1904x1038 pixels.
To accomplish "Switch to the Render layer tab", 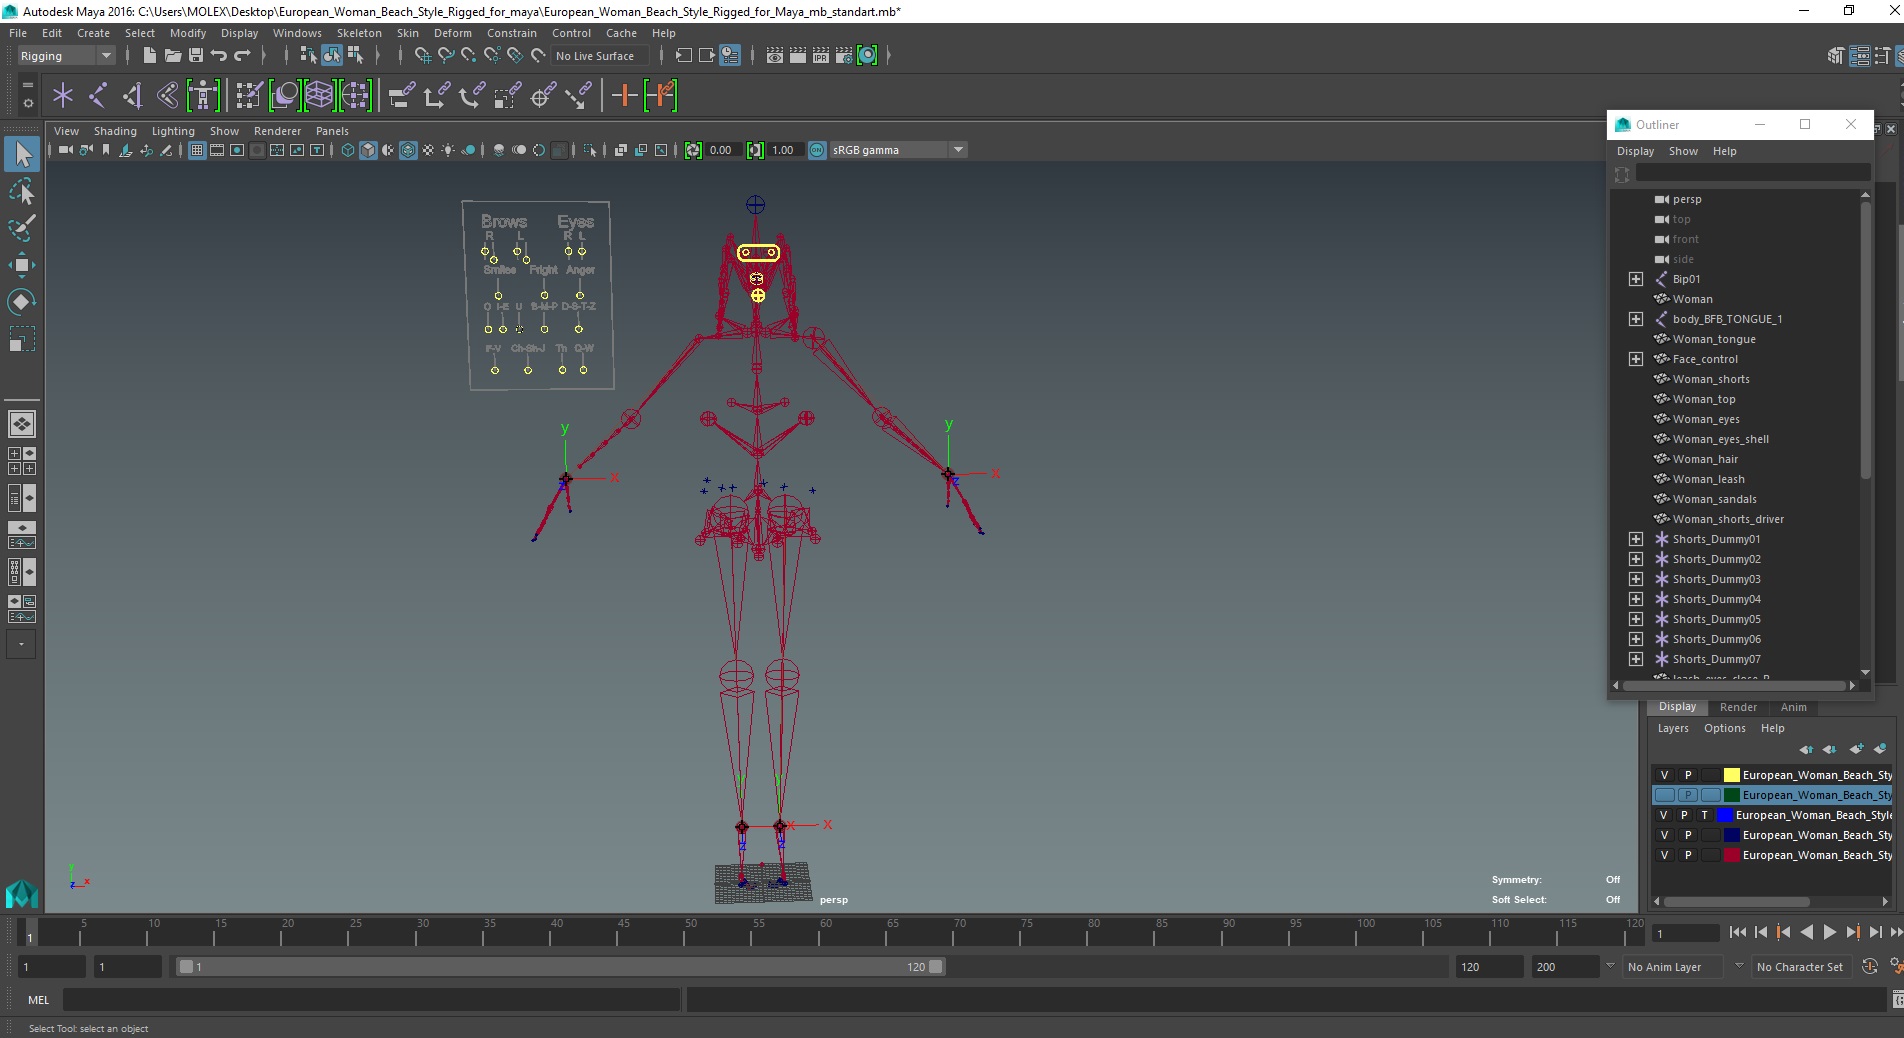I will click(x=1738, y=707).
